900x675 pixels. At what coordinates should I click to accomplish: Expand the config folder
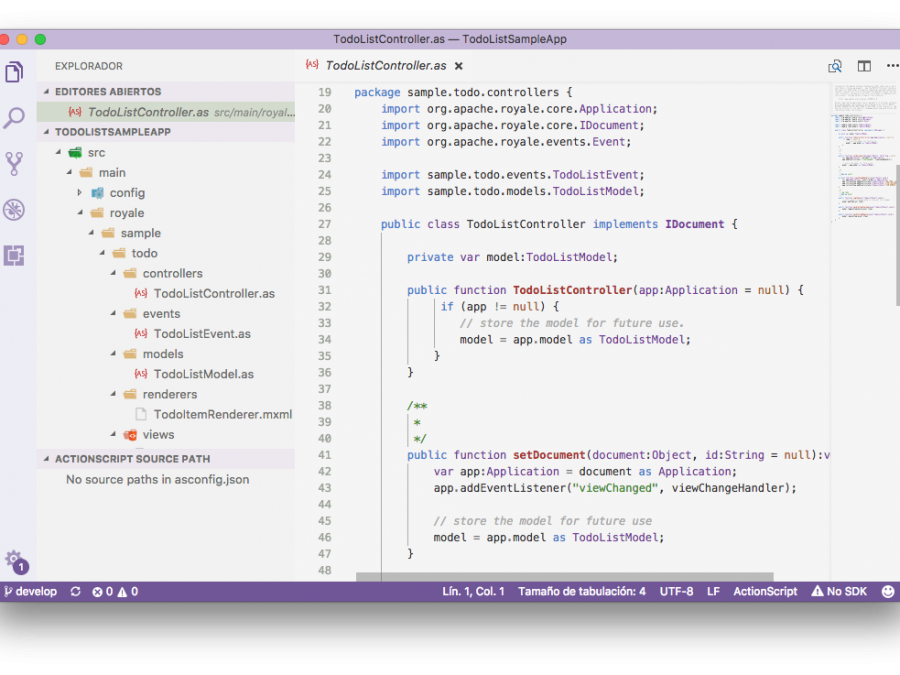(127, 193)
